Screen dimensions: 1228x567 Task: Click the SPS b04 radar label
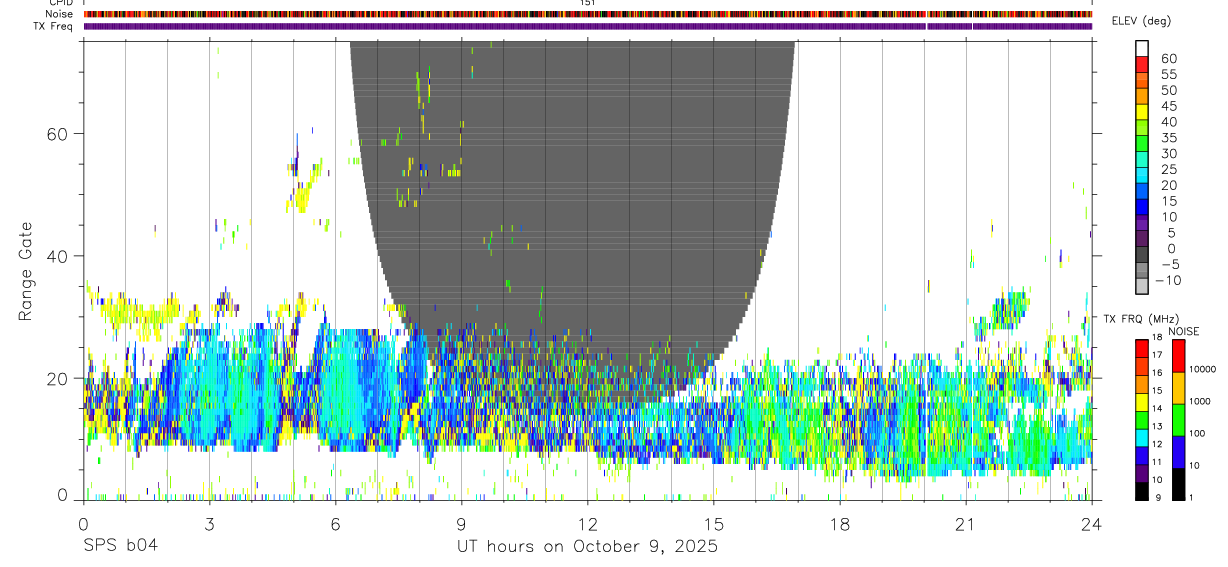click(119, 547)
